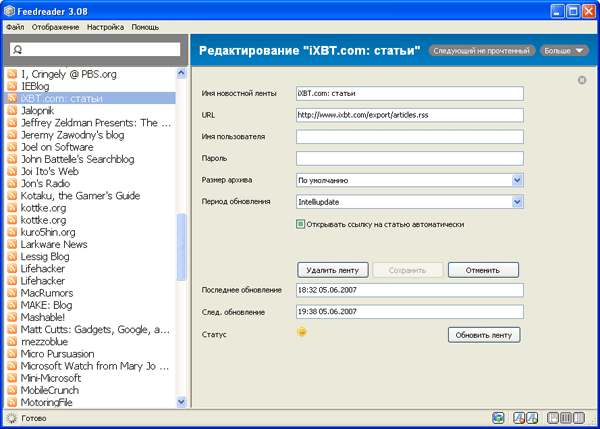Click the increase font size icon
Screen dimensions: 600x429
click(x=532, y=418)
